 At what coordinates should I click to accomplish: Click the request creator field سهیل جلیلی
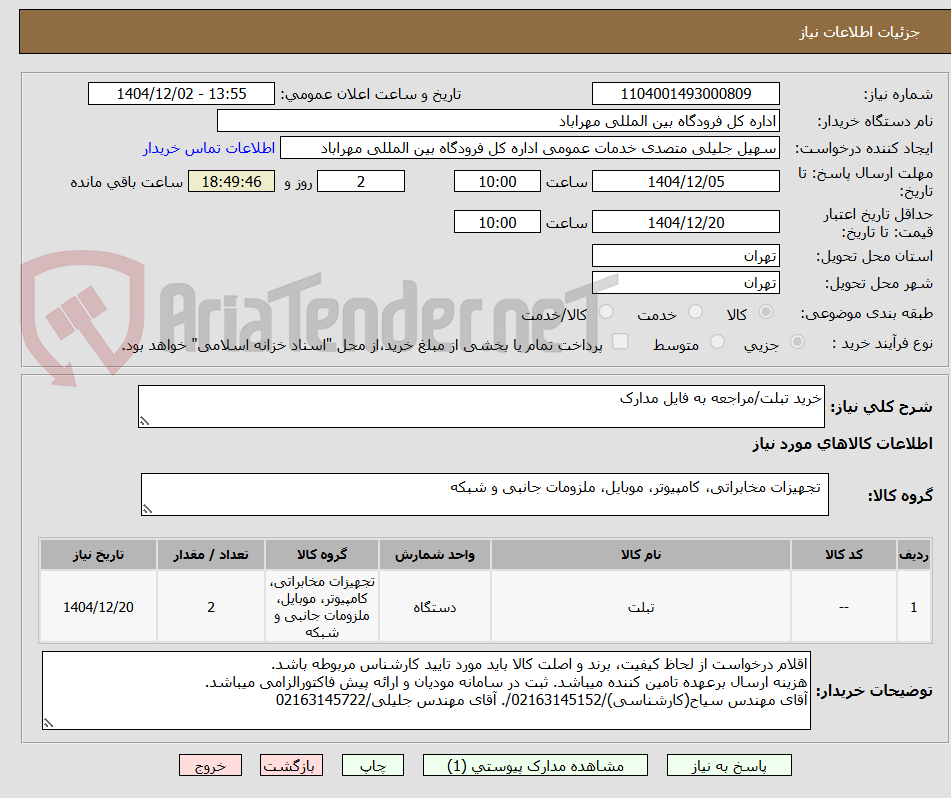[x=529, y=148]
